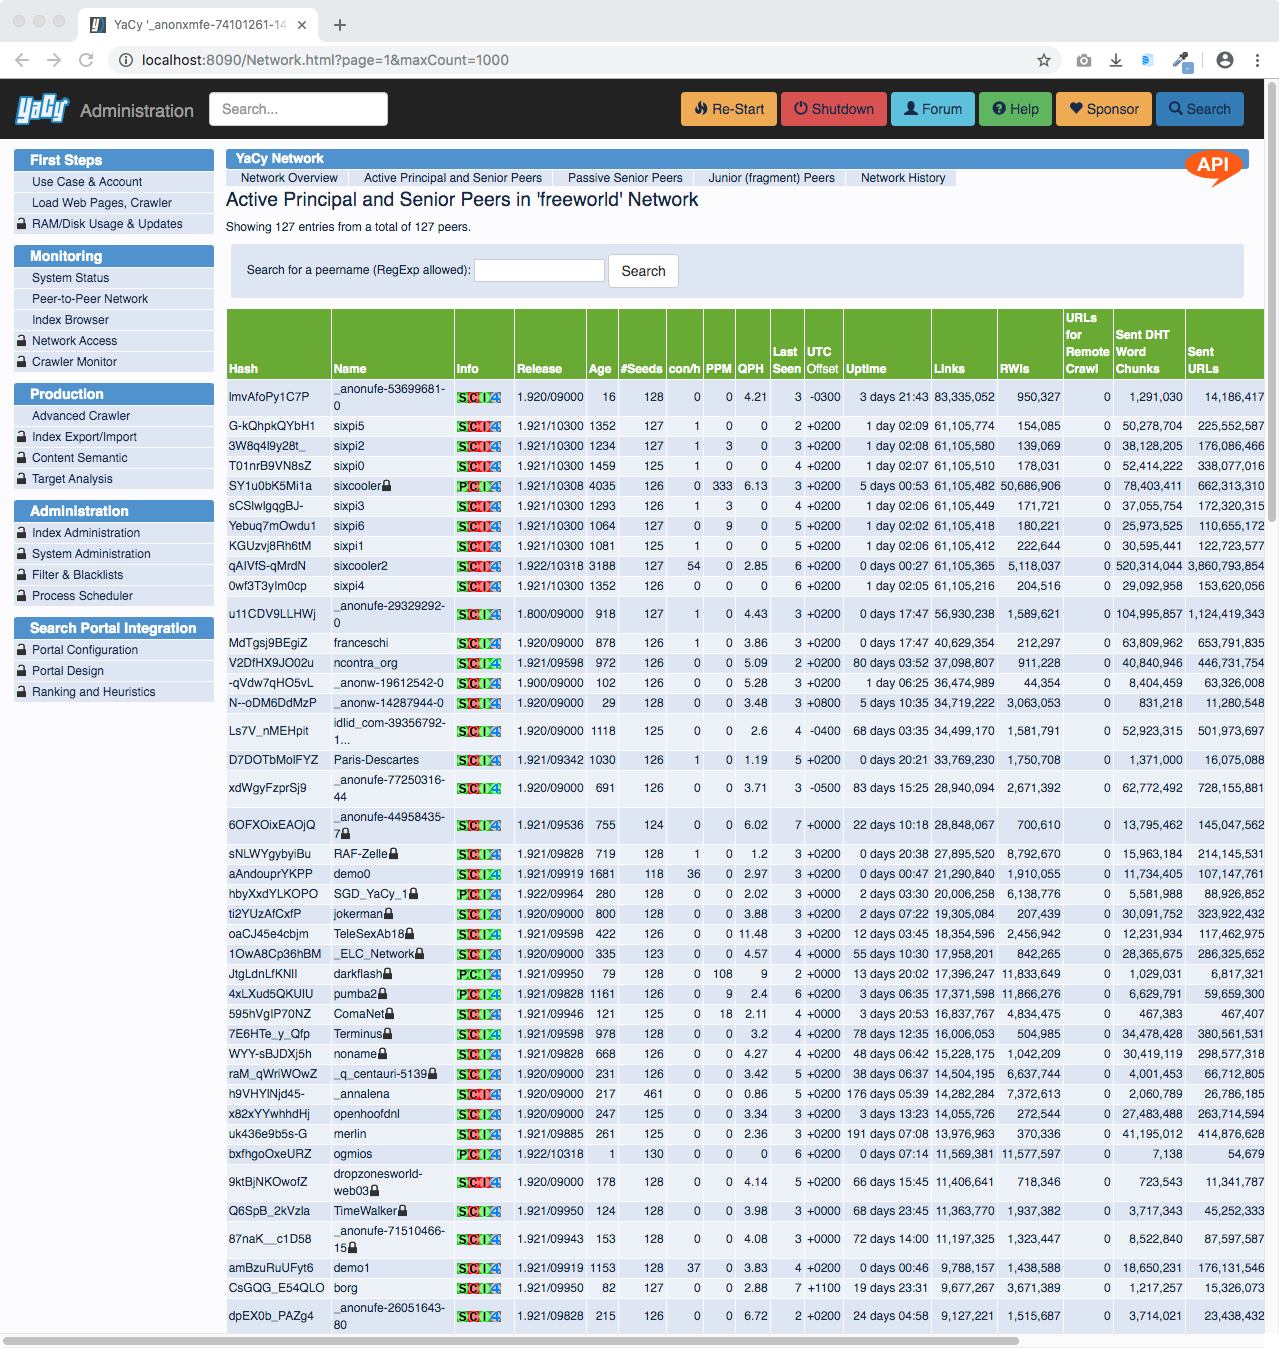Open Portal Design link
This screenshot has height=1348, width=1279.
(x=68, y=671)
